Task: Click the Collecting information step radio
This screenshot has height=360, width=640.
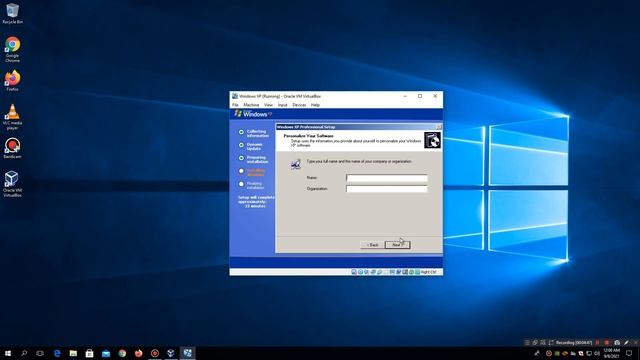Action: click(x=241, y=132)
